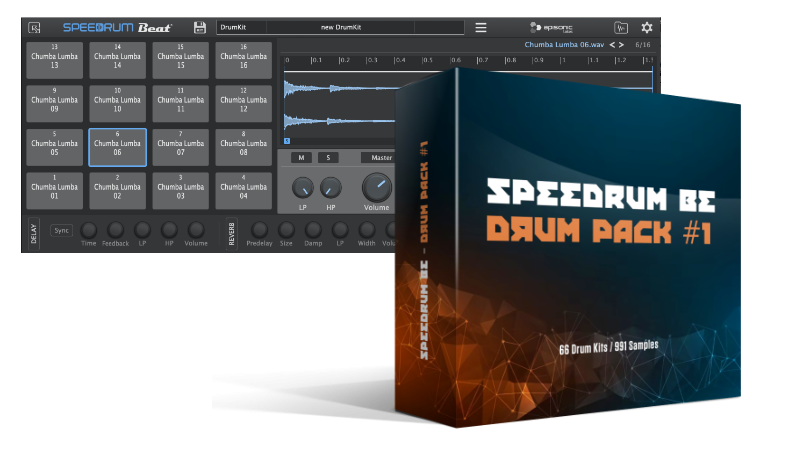
Task: Switch to the REVERB effect tab
Action: coord(233,234)
